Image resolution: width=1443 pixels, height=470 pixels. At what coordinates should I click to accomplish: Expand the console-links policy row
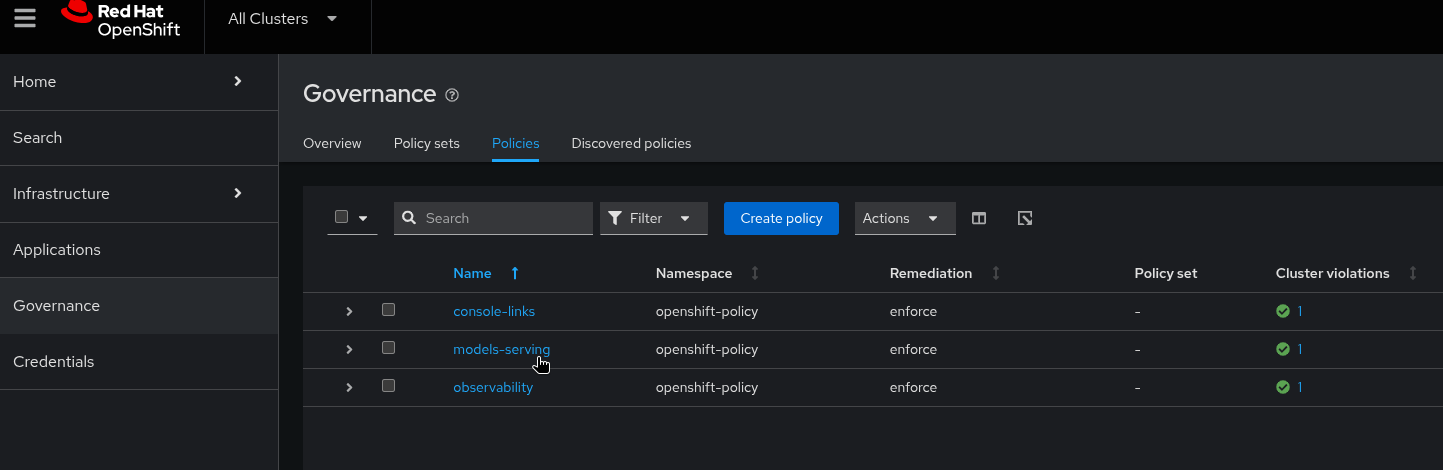coord(349,311)
